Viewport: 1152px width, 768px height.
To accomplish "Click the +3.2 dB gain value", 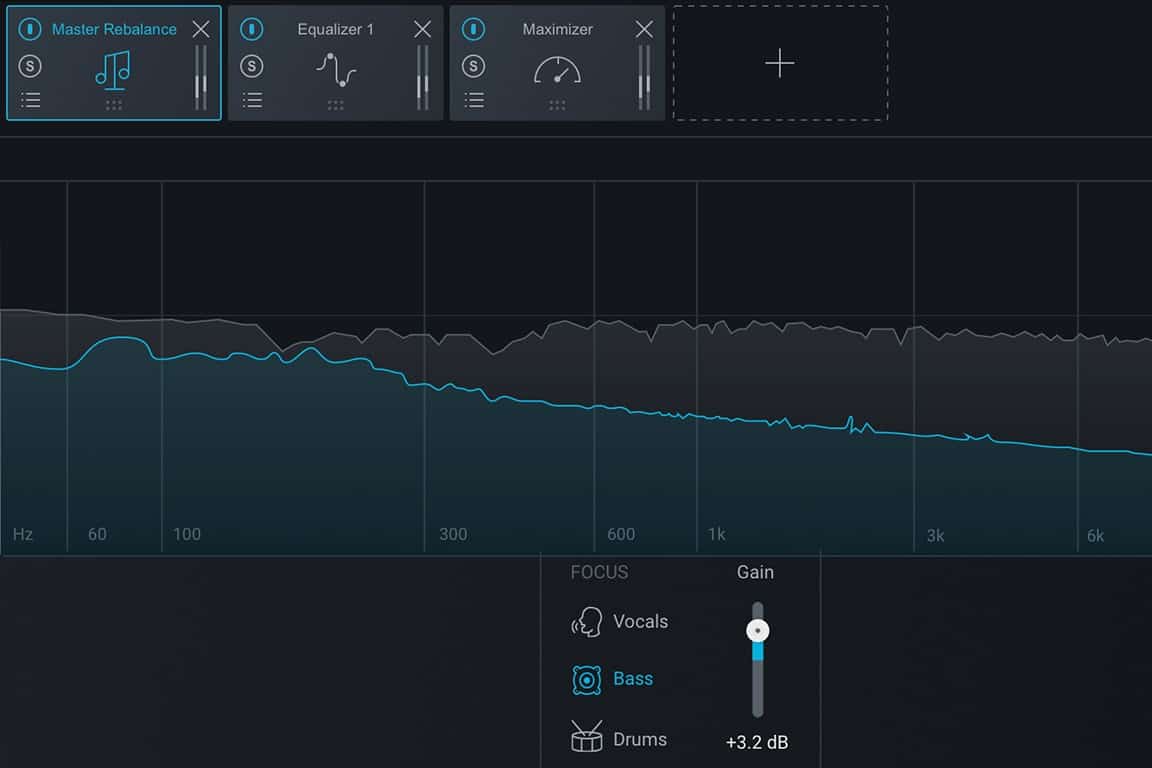I will pyautogui.click(x=757, y=743).
